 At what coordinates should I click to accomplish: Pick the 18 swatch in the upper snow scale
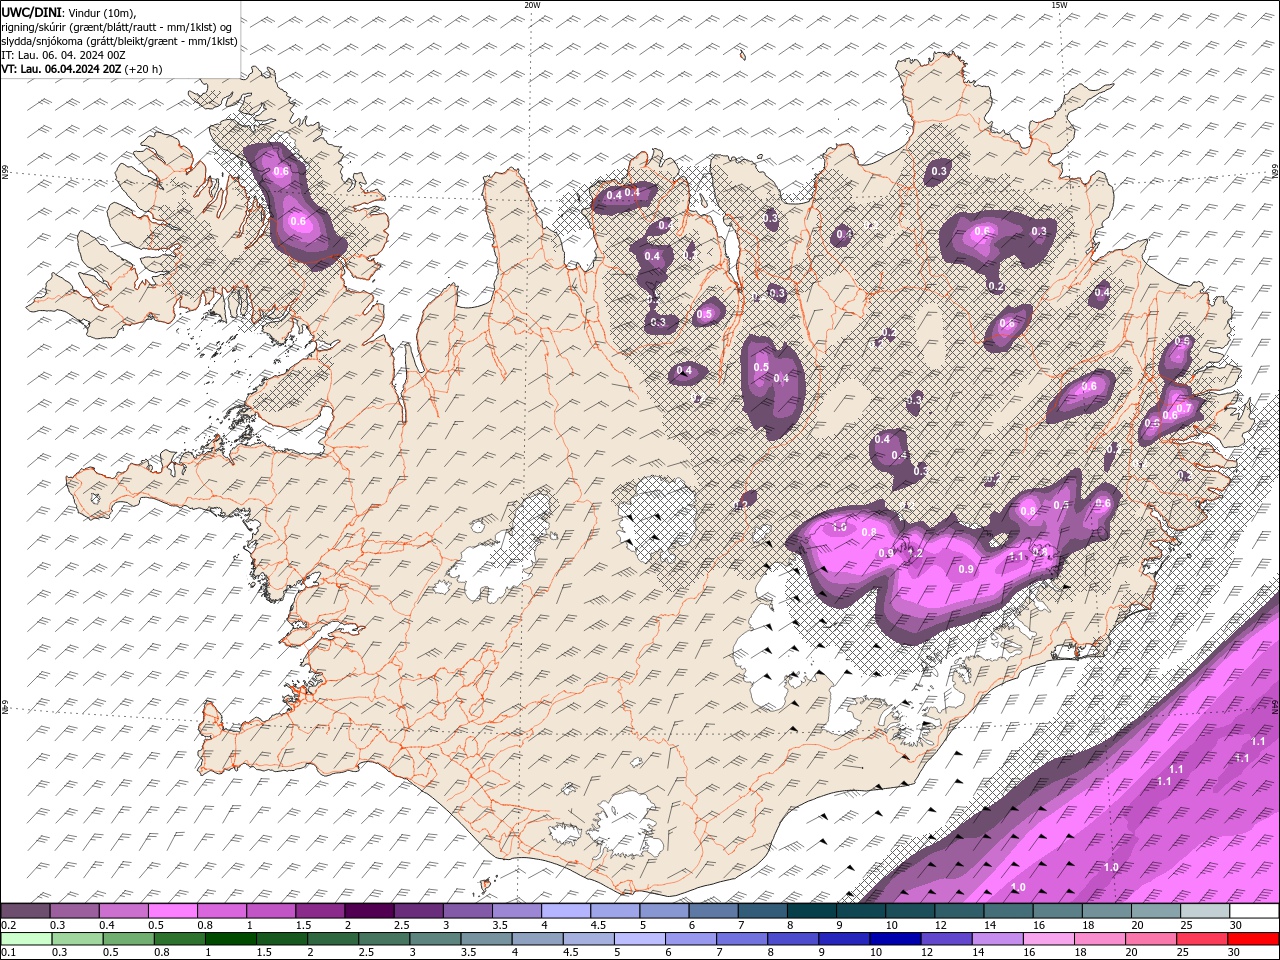[x=1106, y=911]
